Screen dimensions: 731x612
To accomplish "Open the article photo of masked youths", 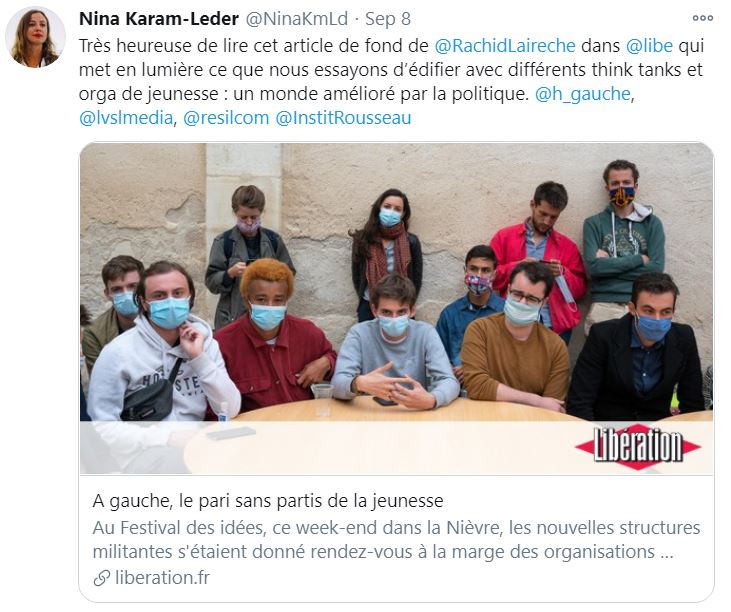I will (x=396, y=308).
